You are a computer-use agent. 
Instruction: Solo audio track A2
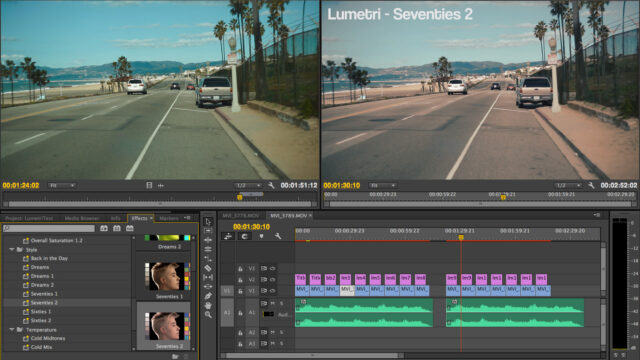[282, 333]
